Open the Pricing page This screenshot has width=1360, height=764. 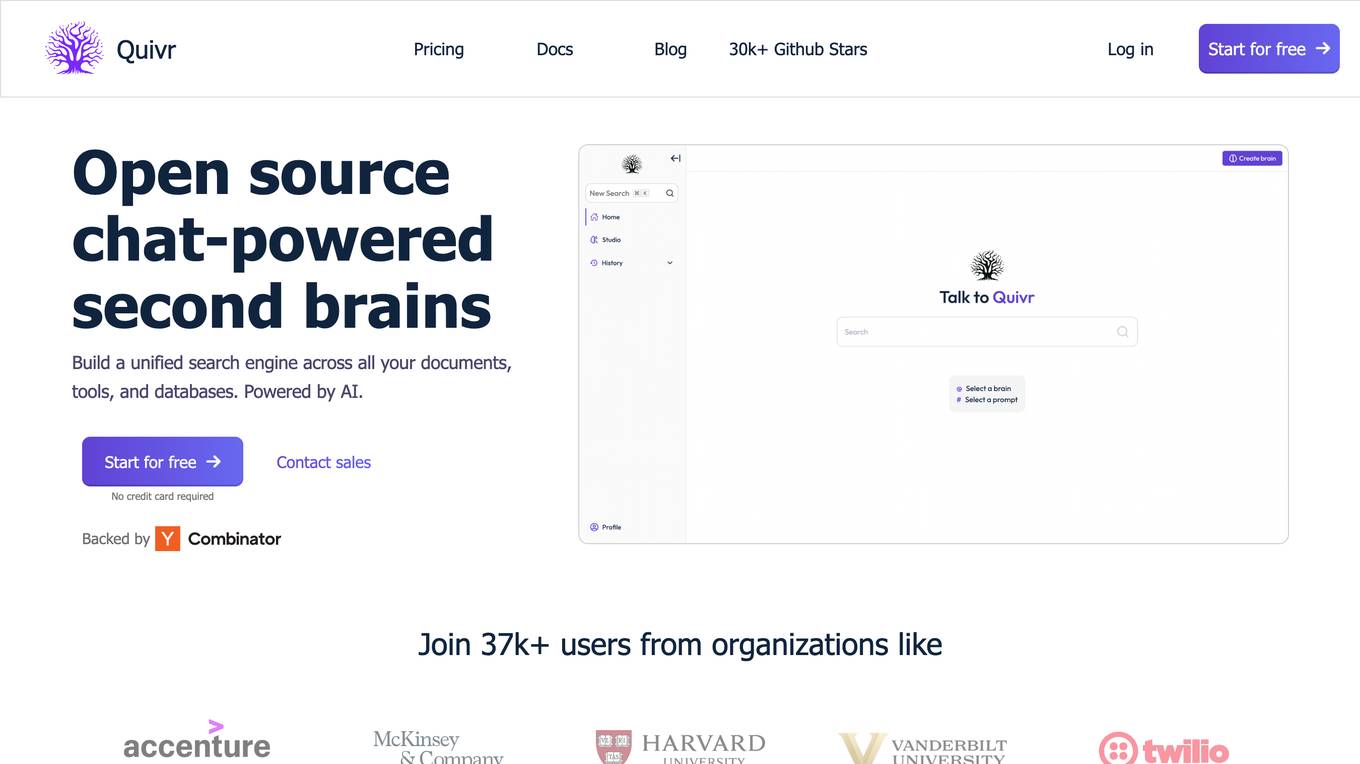(x=439, y=49)
